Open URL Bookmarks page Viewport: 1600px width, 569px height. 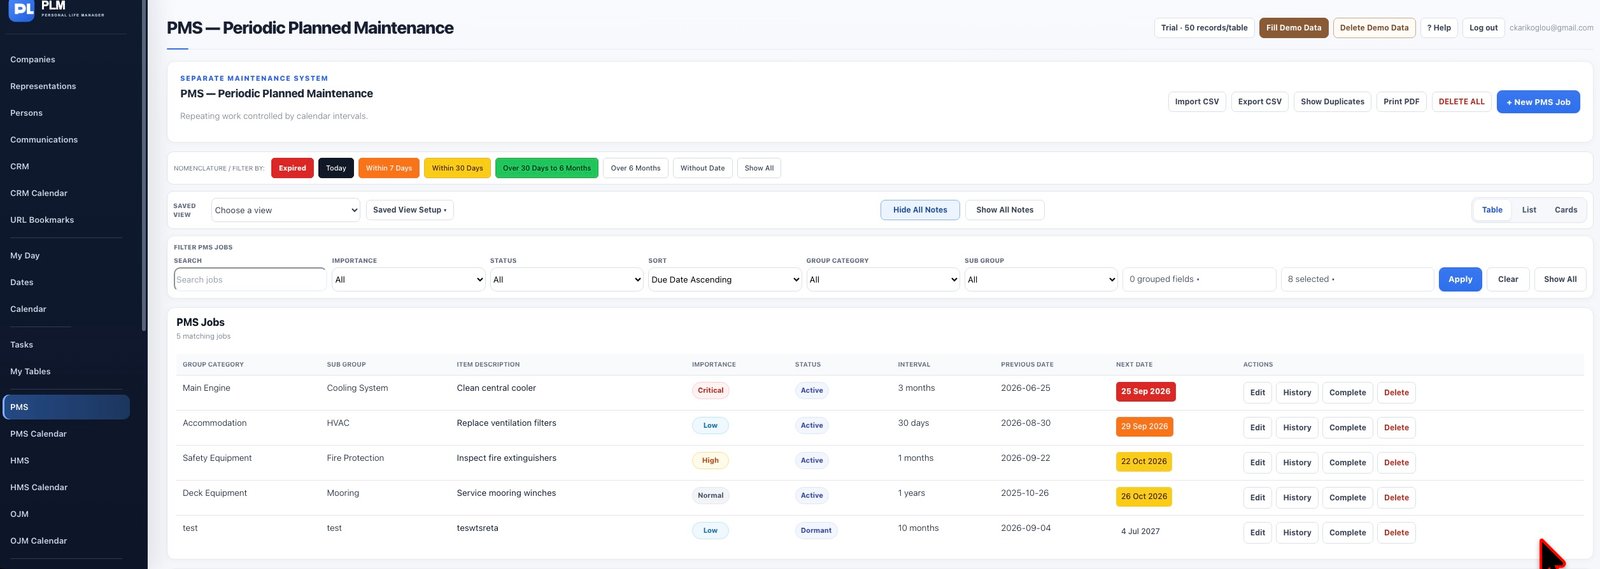[42, 221]
